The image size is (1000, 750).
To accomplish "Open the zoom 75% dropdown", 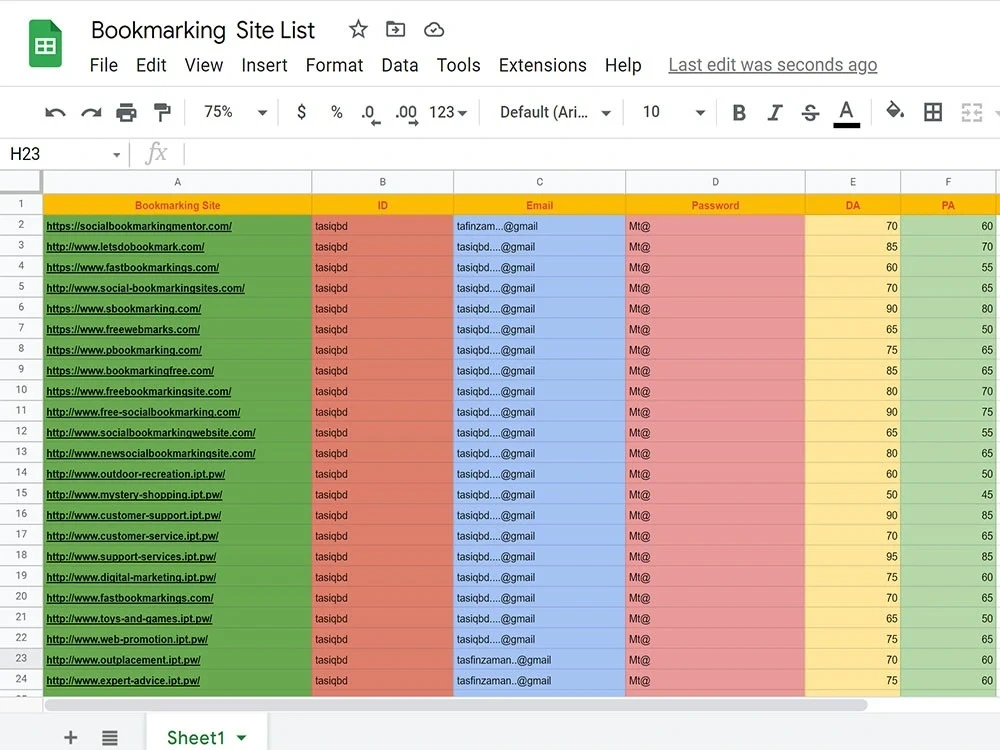I will pos(235,112).
